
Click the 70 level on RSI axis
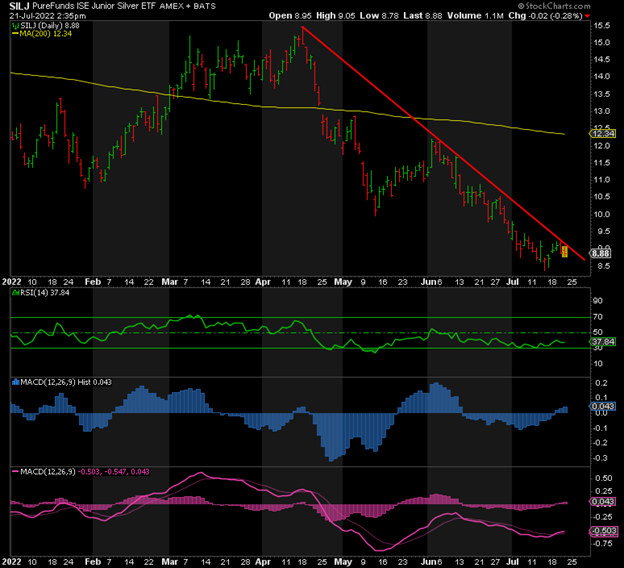pyautogui.click(x=598, y=317)
